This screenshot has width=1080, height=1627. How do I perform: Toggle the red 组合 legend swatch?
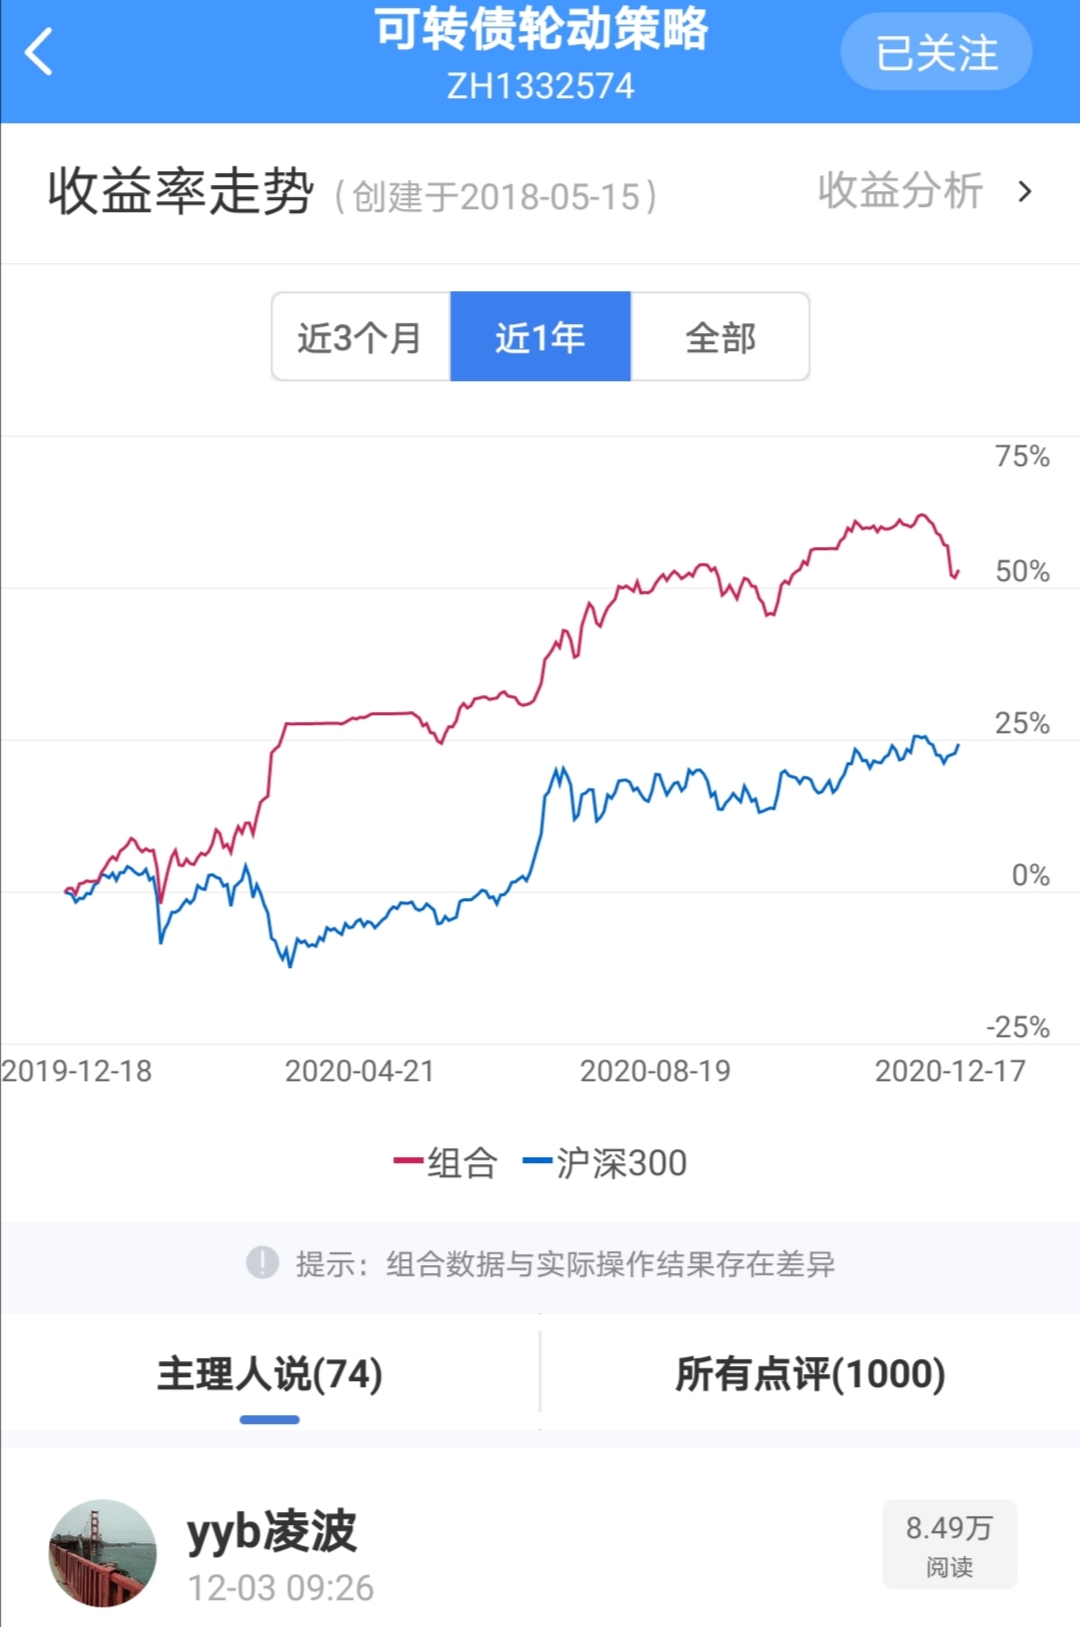point(408,1162)
